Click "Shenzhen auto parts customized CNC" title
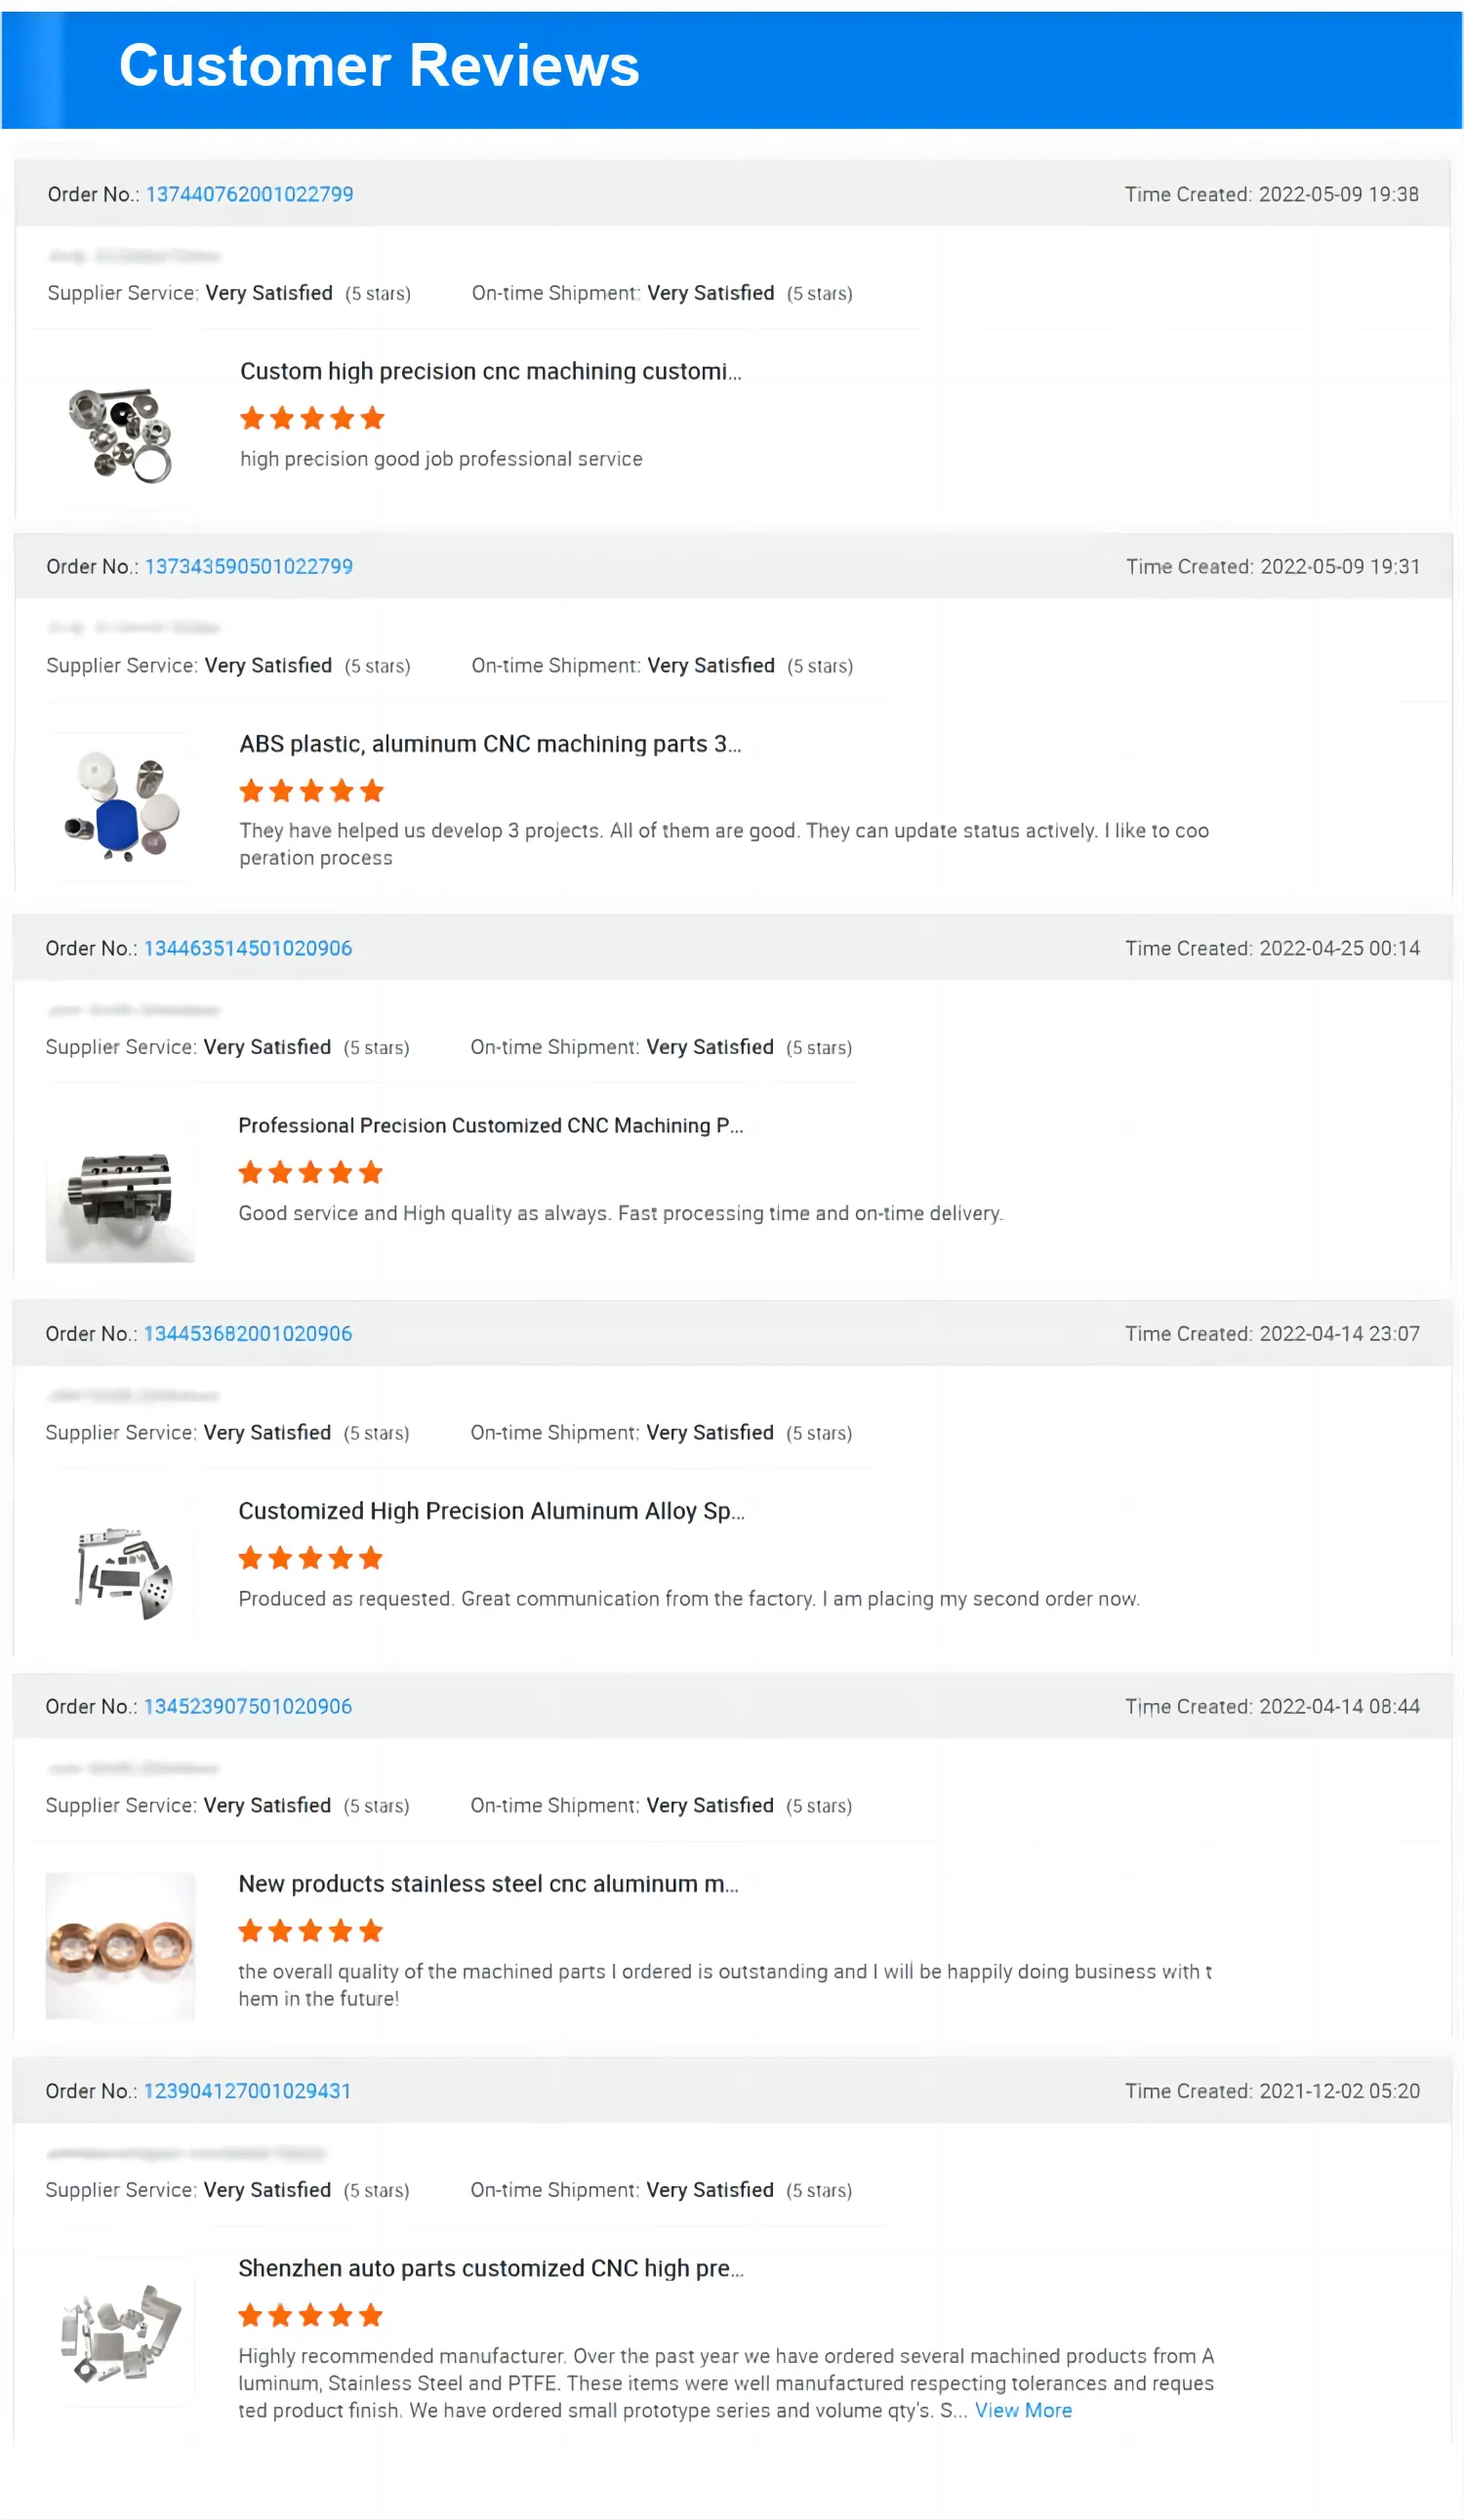Screen dimensions: 1464x2520 490,2268
